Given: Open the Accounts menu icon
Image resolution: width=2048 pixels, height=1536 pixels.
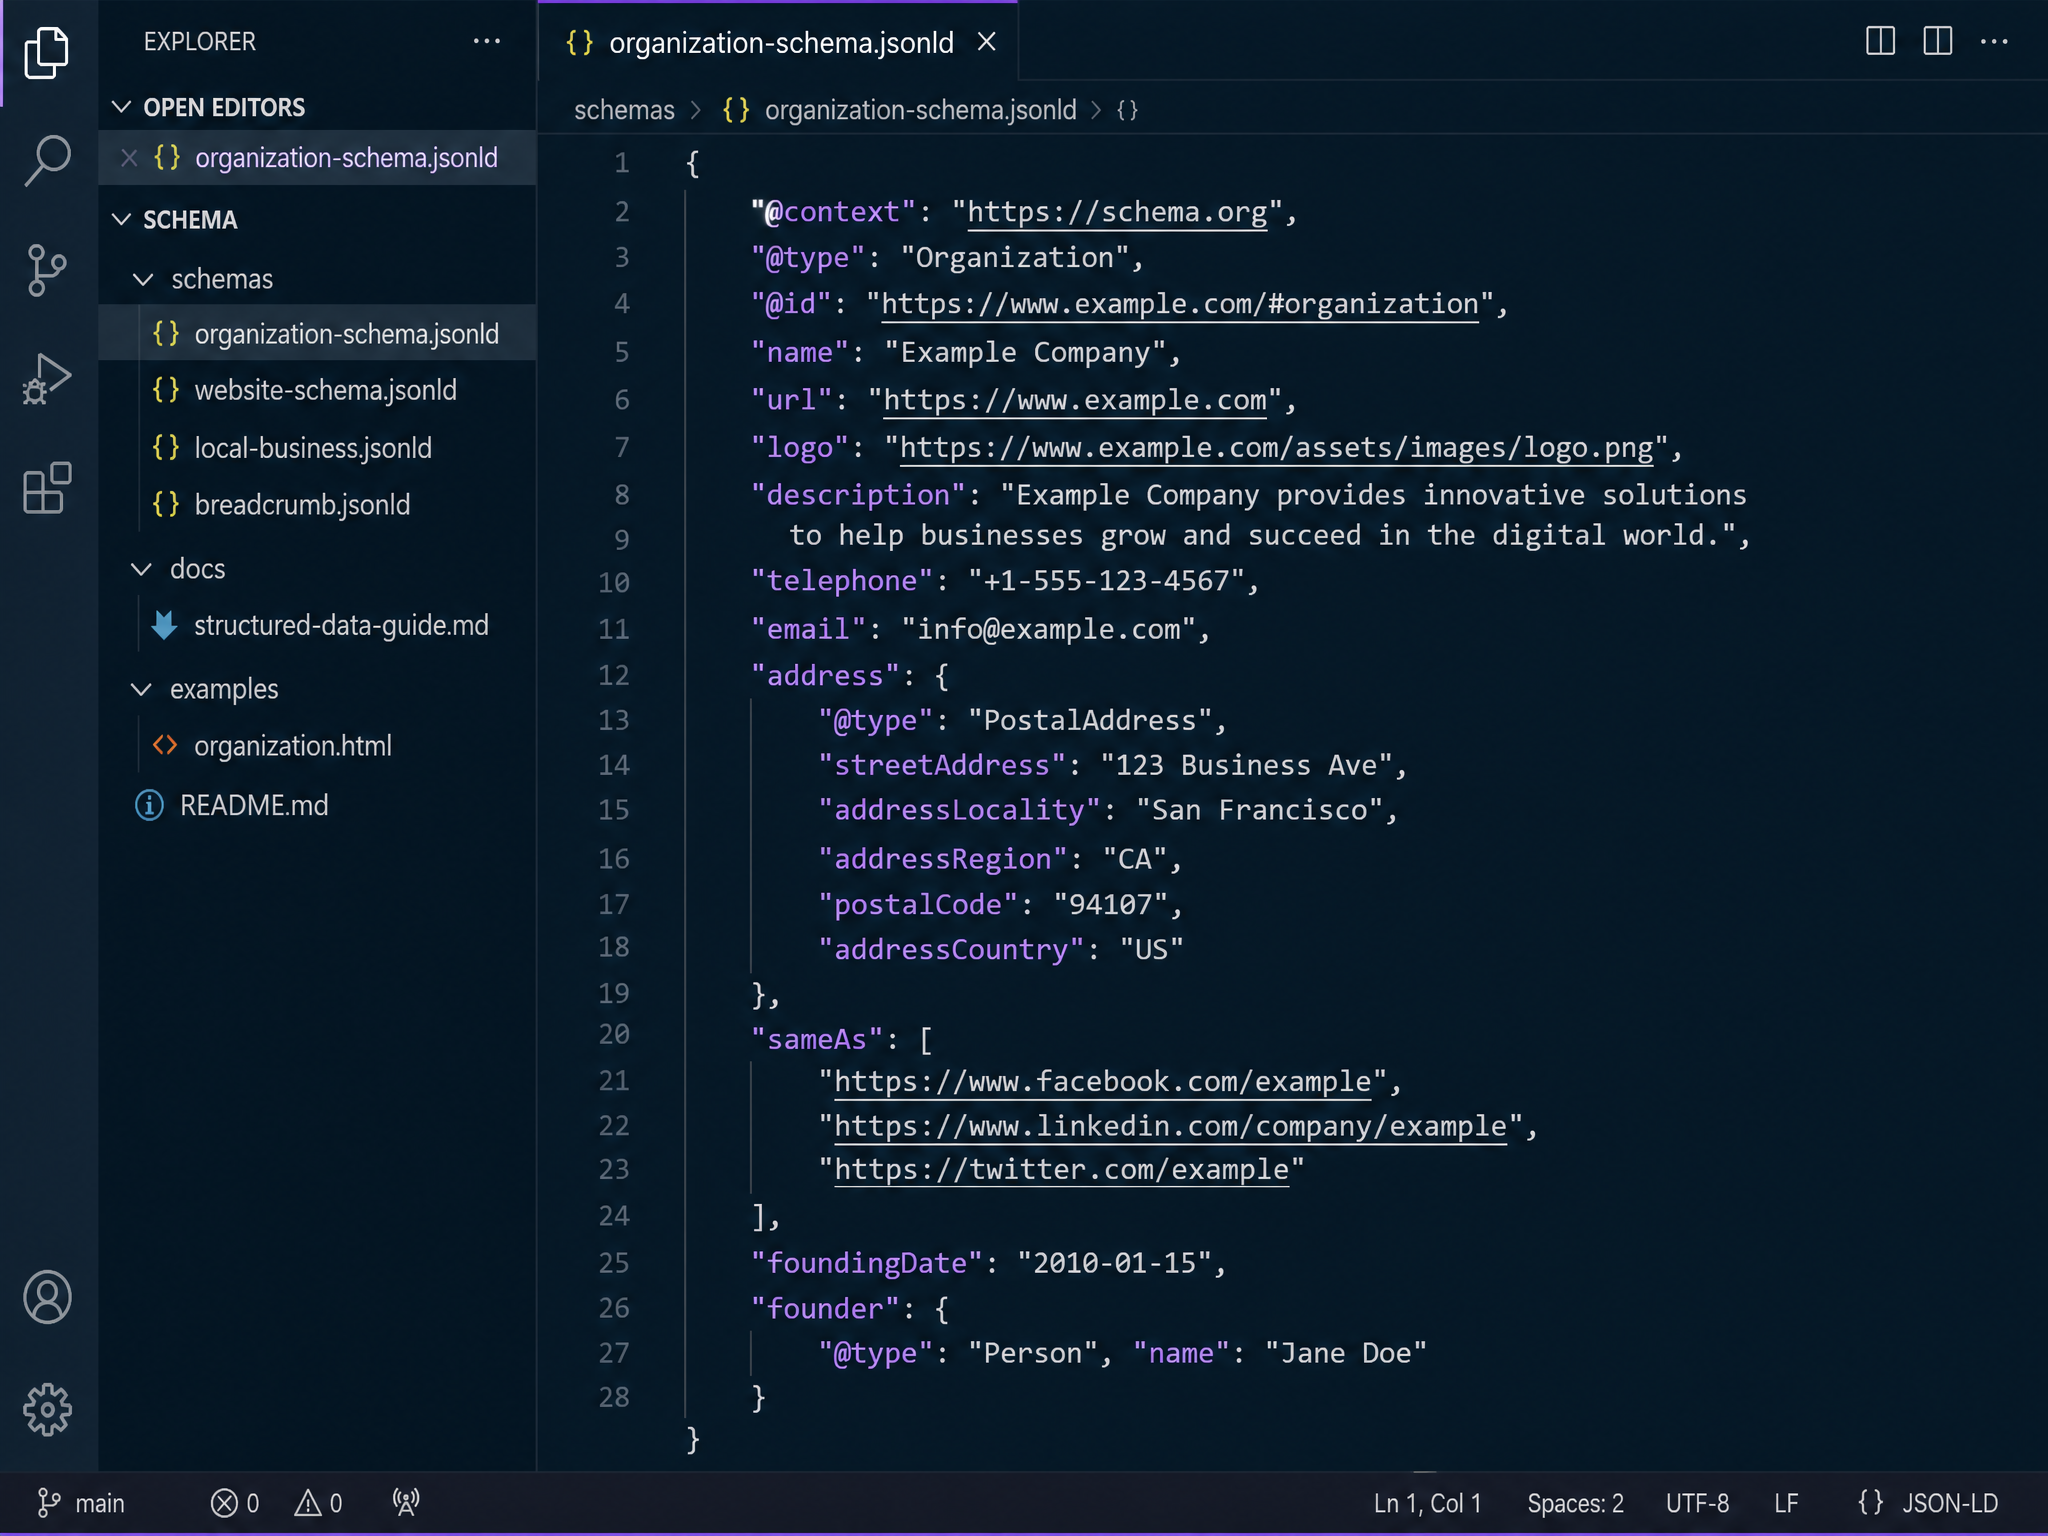Looking at the screenshot, I should click(47, 1297).
